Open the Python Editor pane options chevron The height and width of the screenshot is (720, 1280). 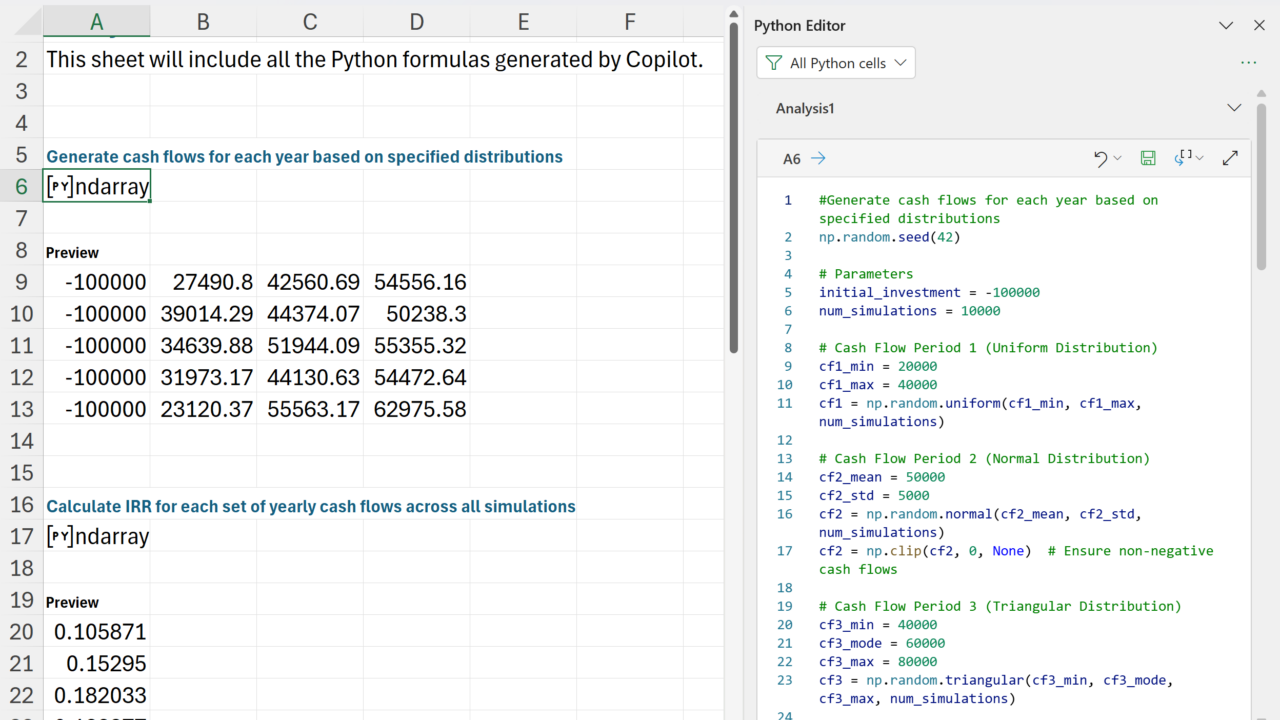click(x=1226, y=26)
